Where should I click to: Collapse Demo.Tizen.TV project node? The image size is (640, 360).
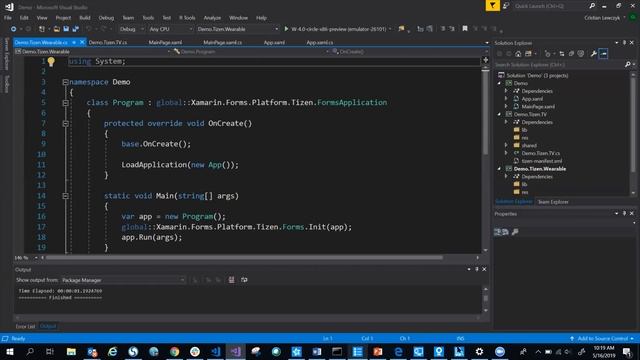pyautogui.click(x=499, y=115)
